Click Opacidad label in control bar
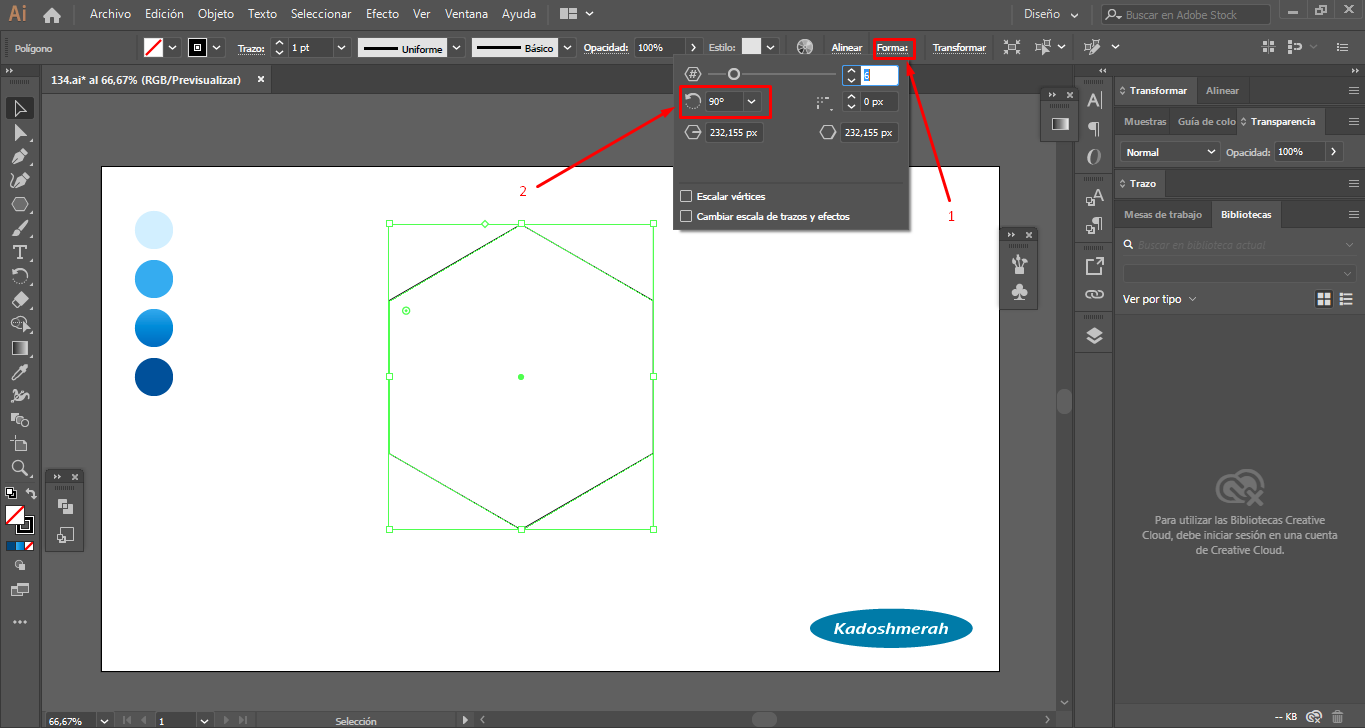1365x728 pixels. pyautogui.click(x=605, y=47)
